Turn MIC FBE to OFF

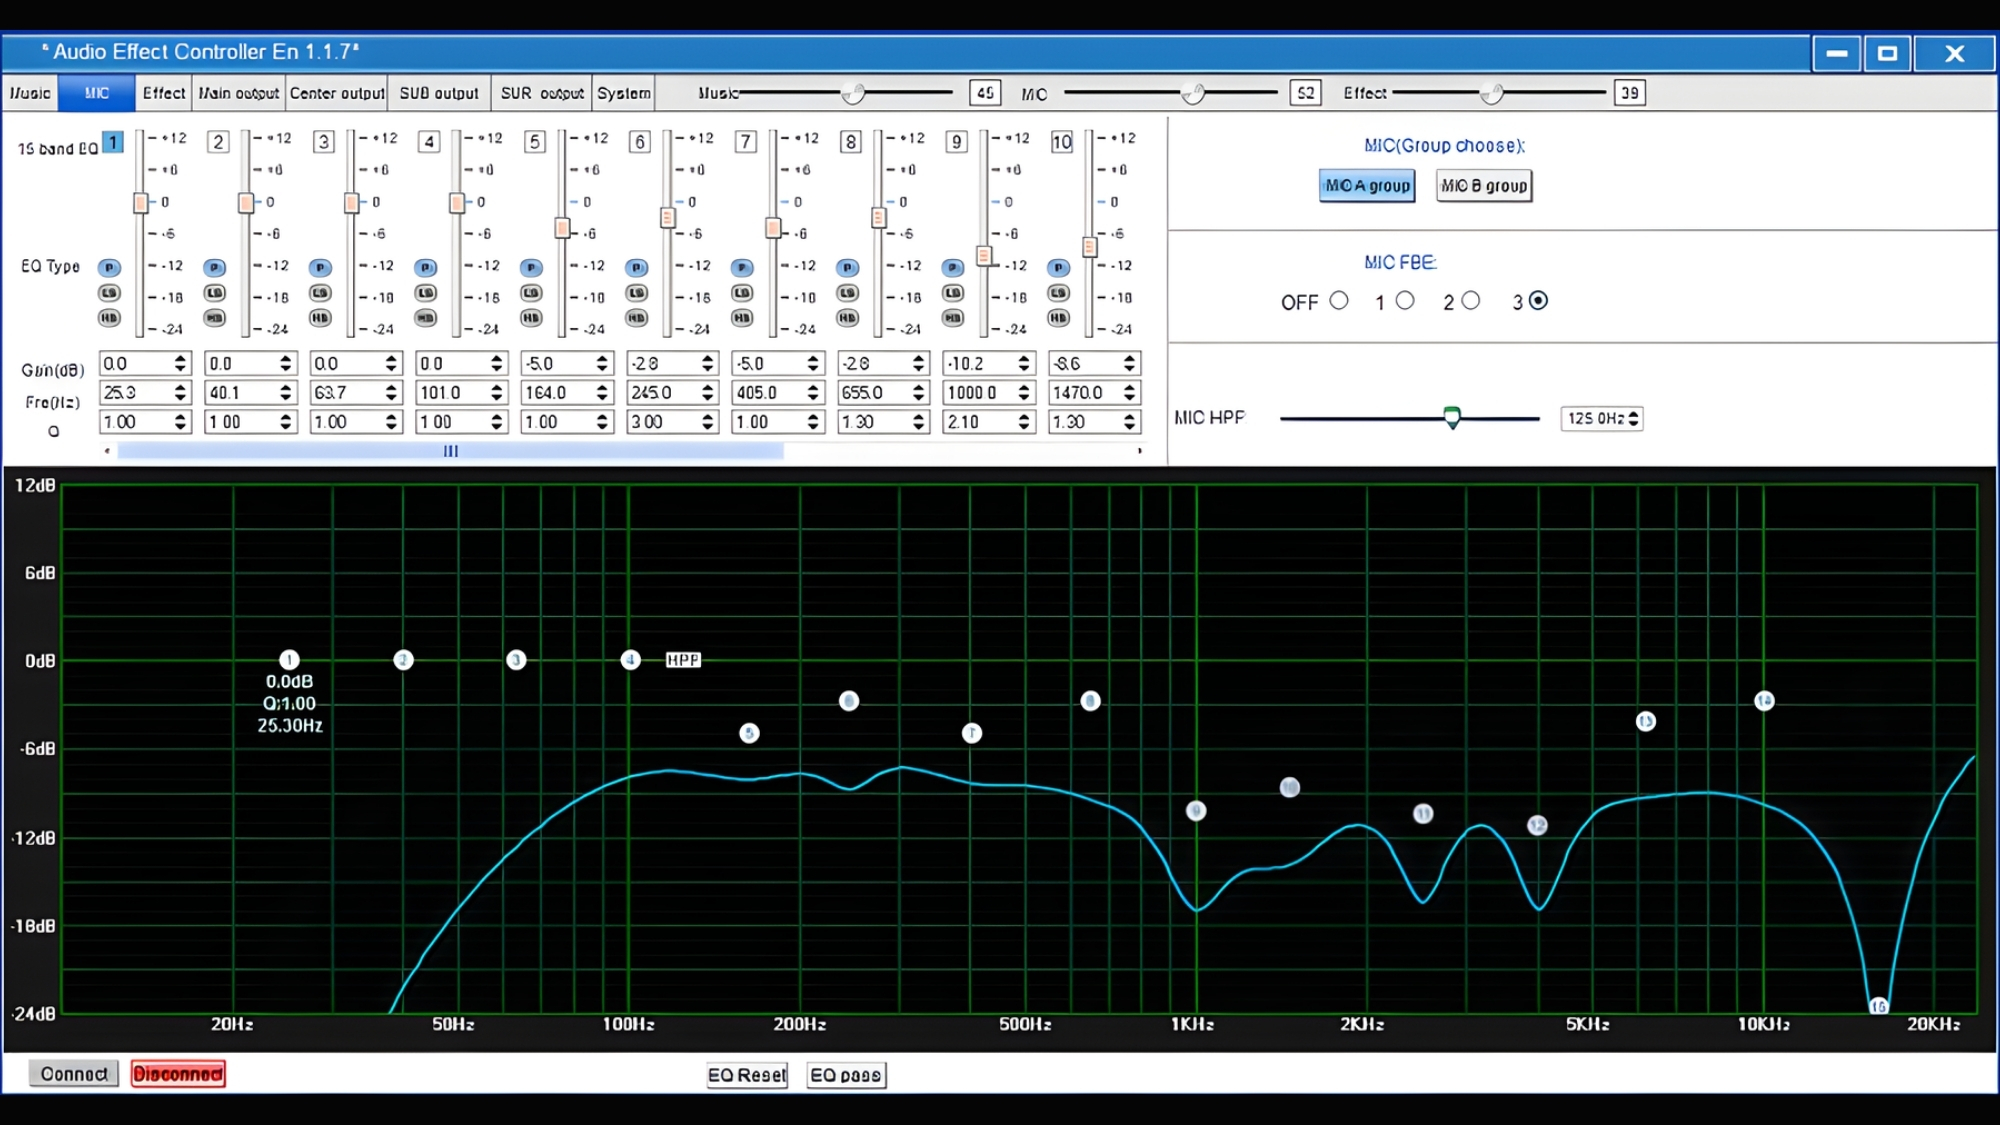pyautogui.click(x=1339, y=300)
